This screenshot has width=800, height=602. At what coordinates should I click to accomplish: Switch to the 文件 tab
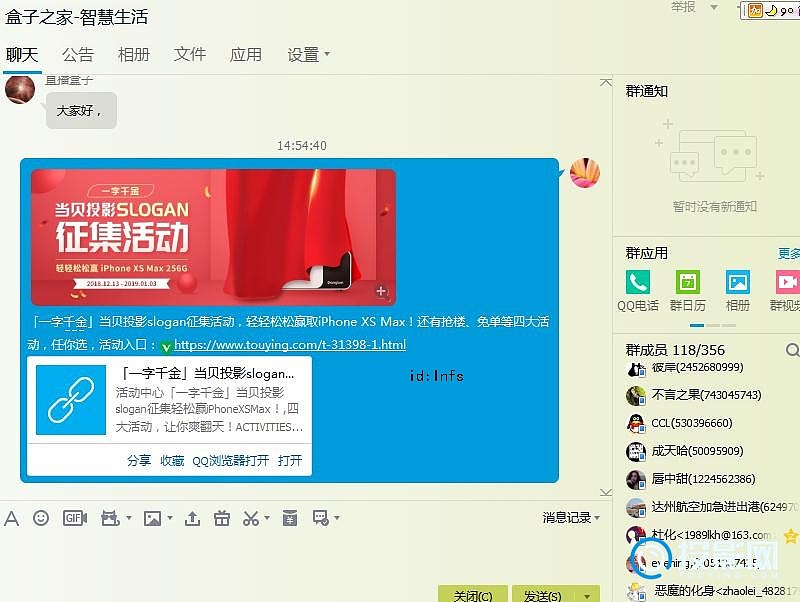[190, 55]
